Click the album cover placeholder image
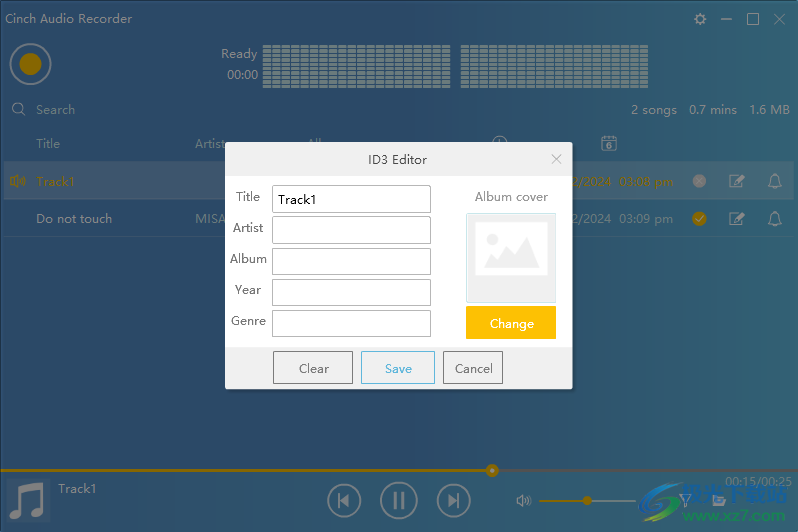Image resolution: width=798 pixels, height=532 pixels. point(511,258)
